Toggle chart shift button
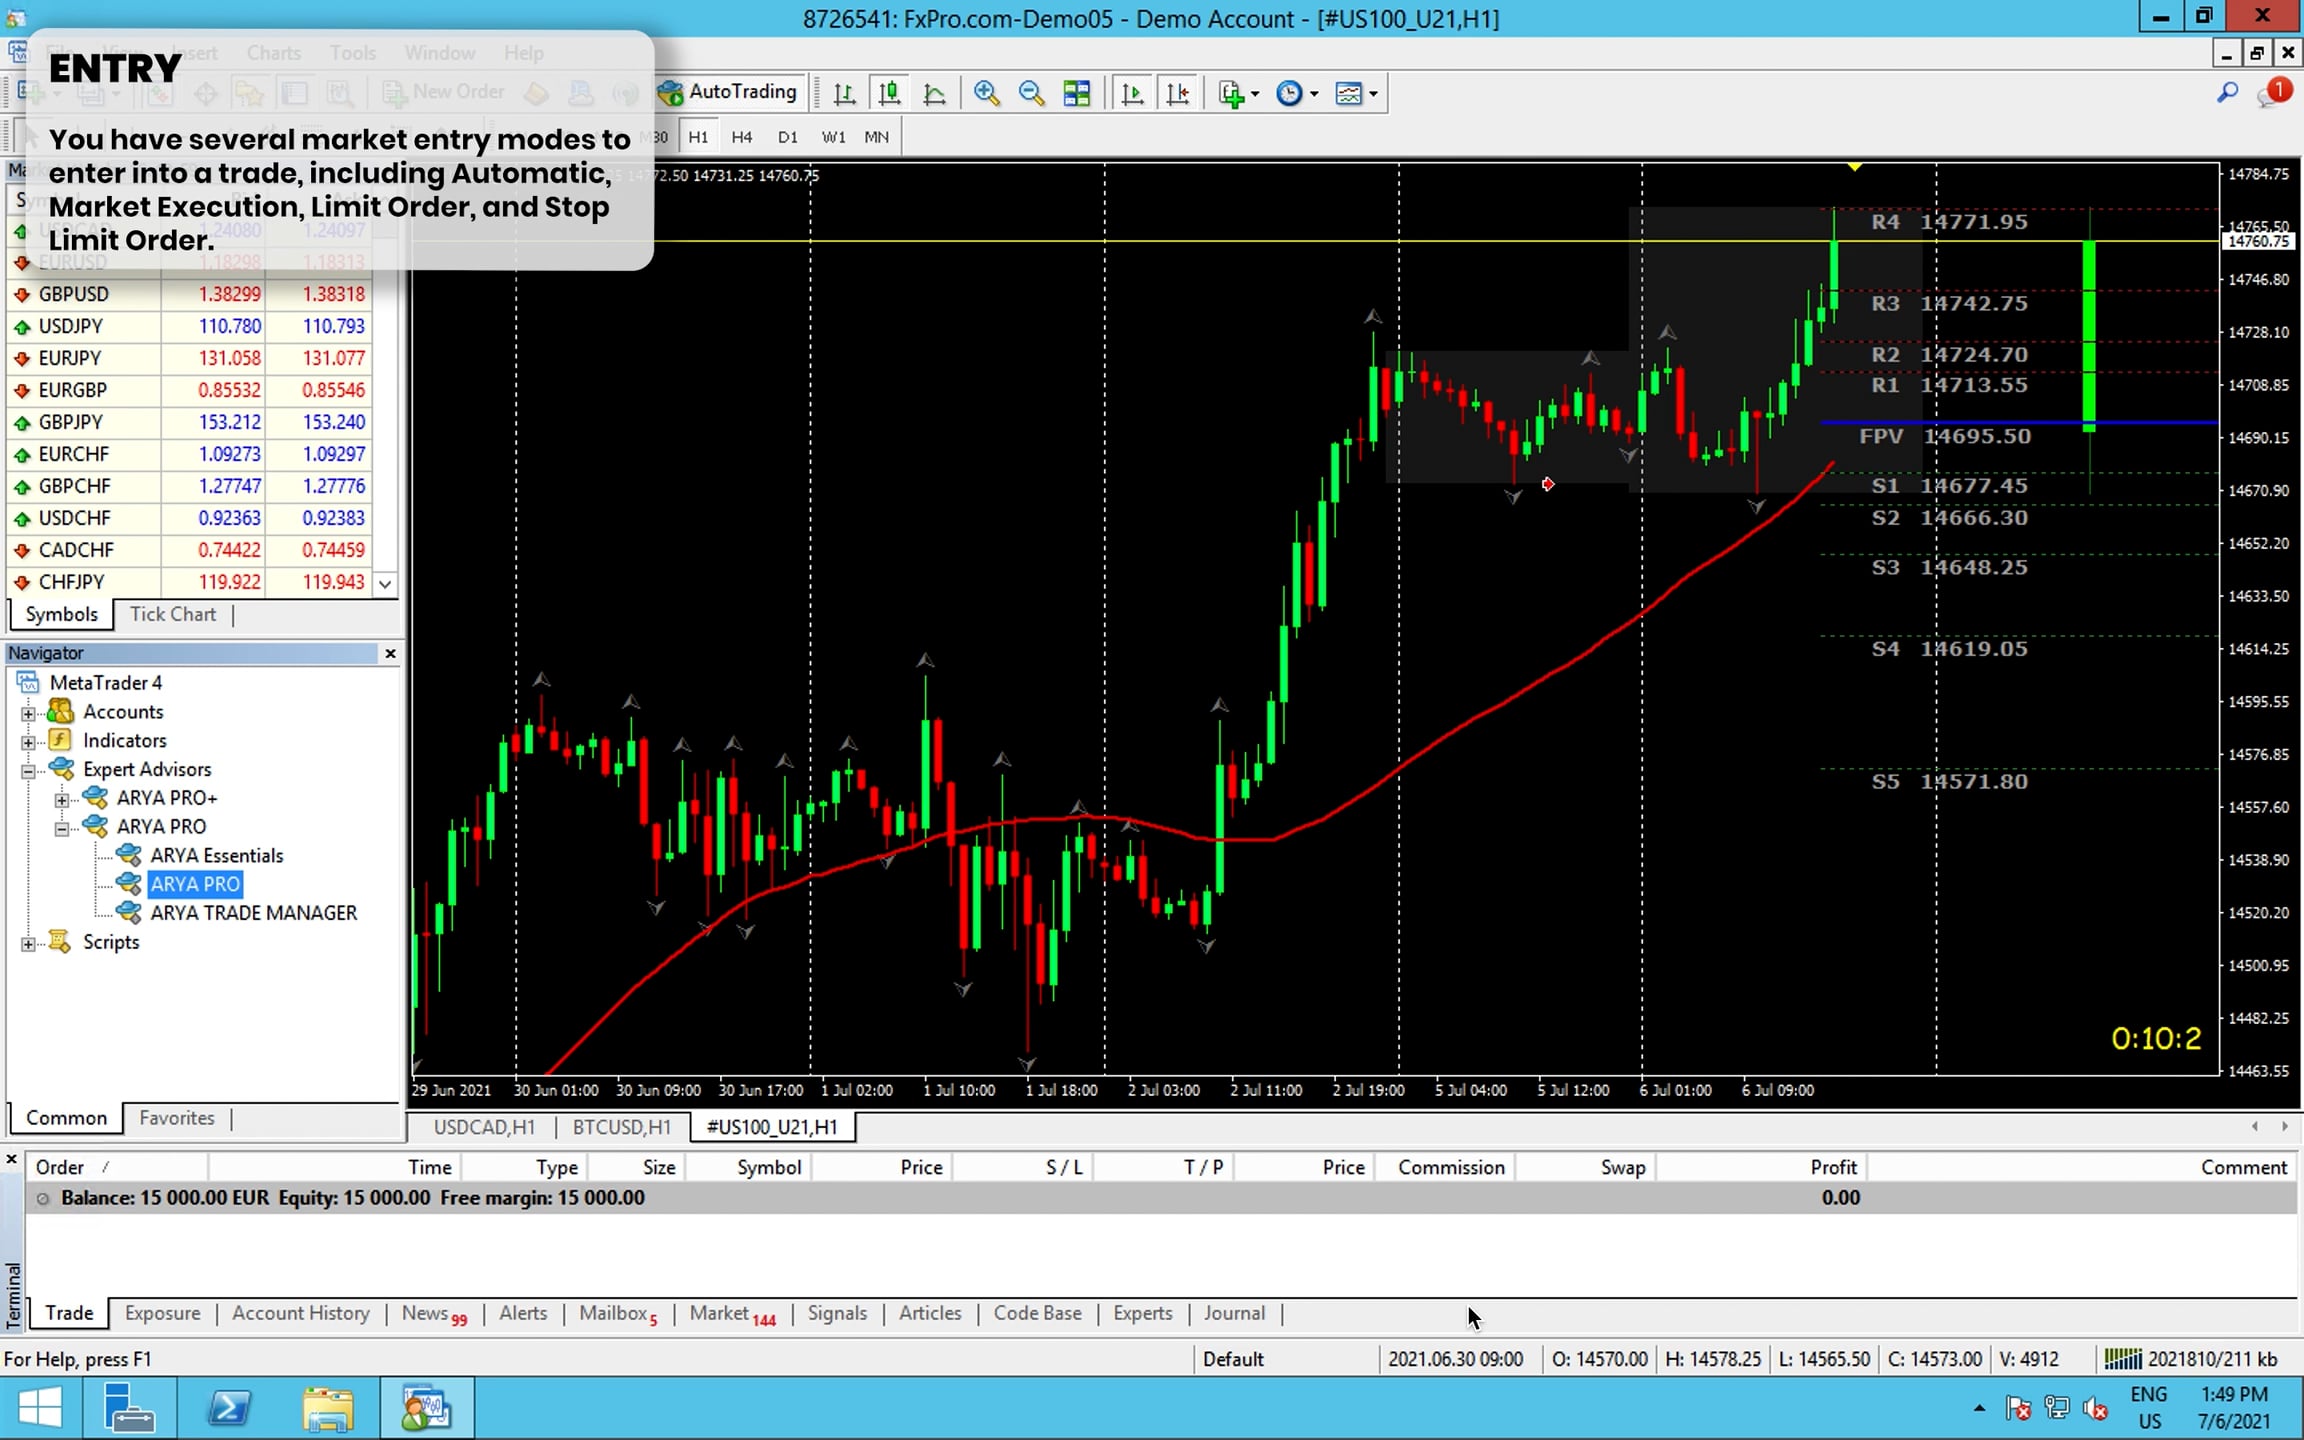Screen dimensions: 2304x1440 click(x=1178, y=93)
